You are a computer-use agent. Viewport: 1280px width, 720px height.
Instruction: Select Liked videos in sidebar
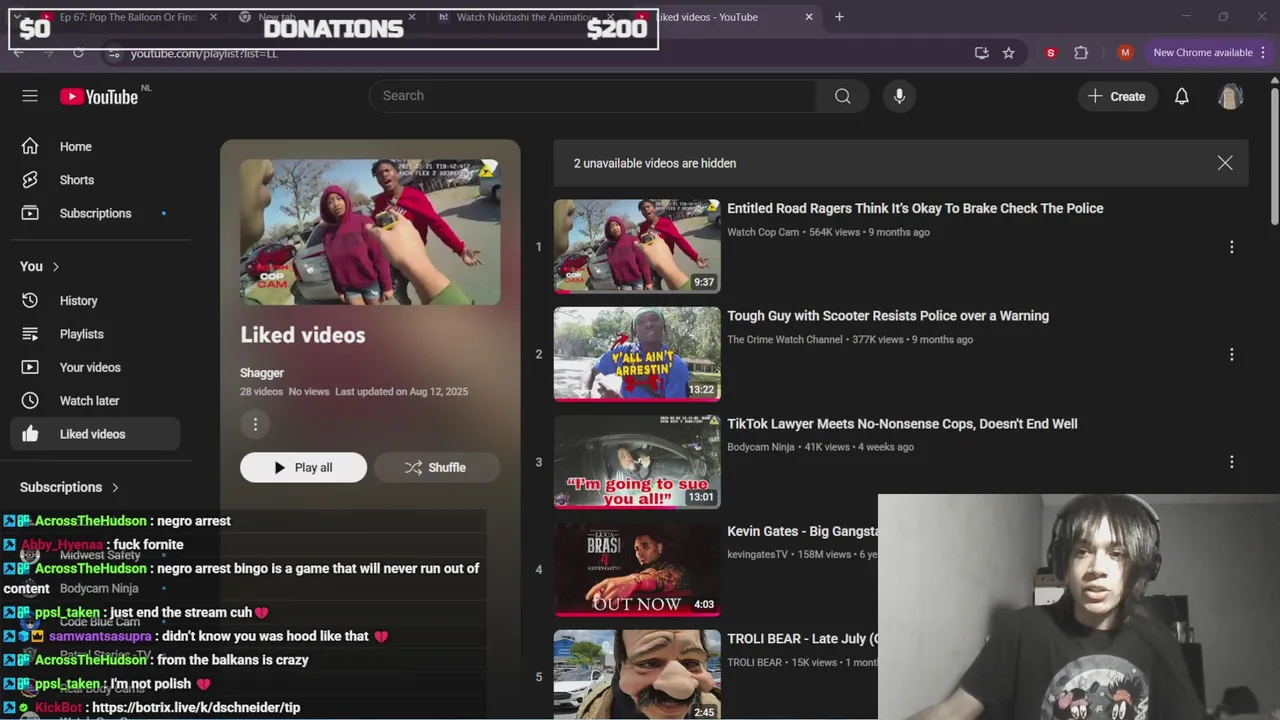(95, 434)
